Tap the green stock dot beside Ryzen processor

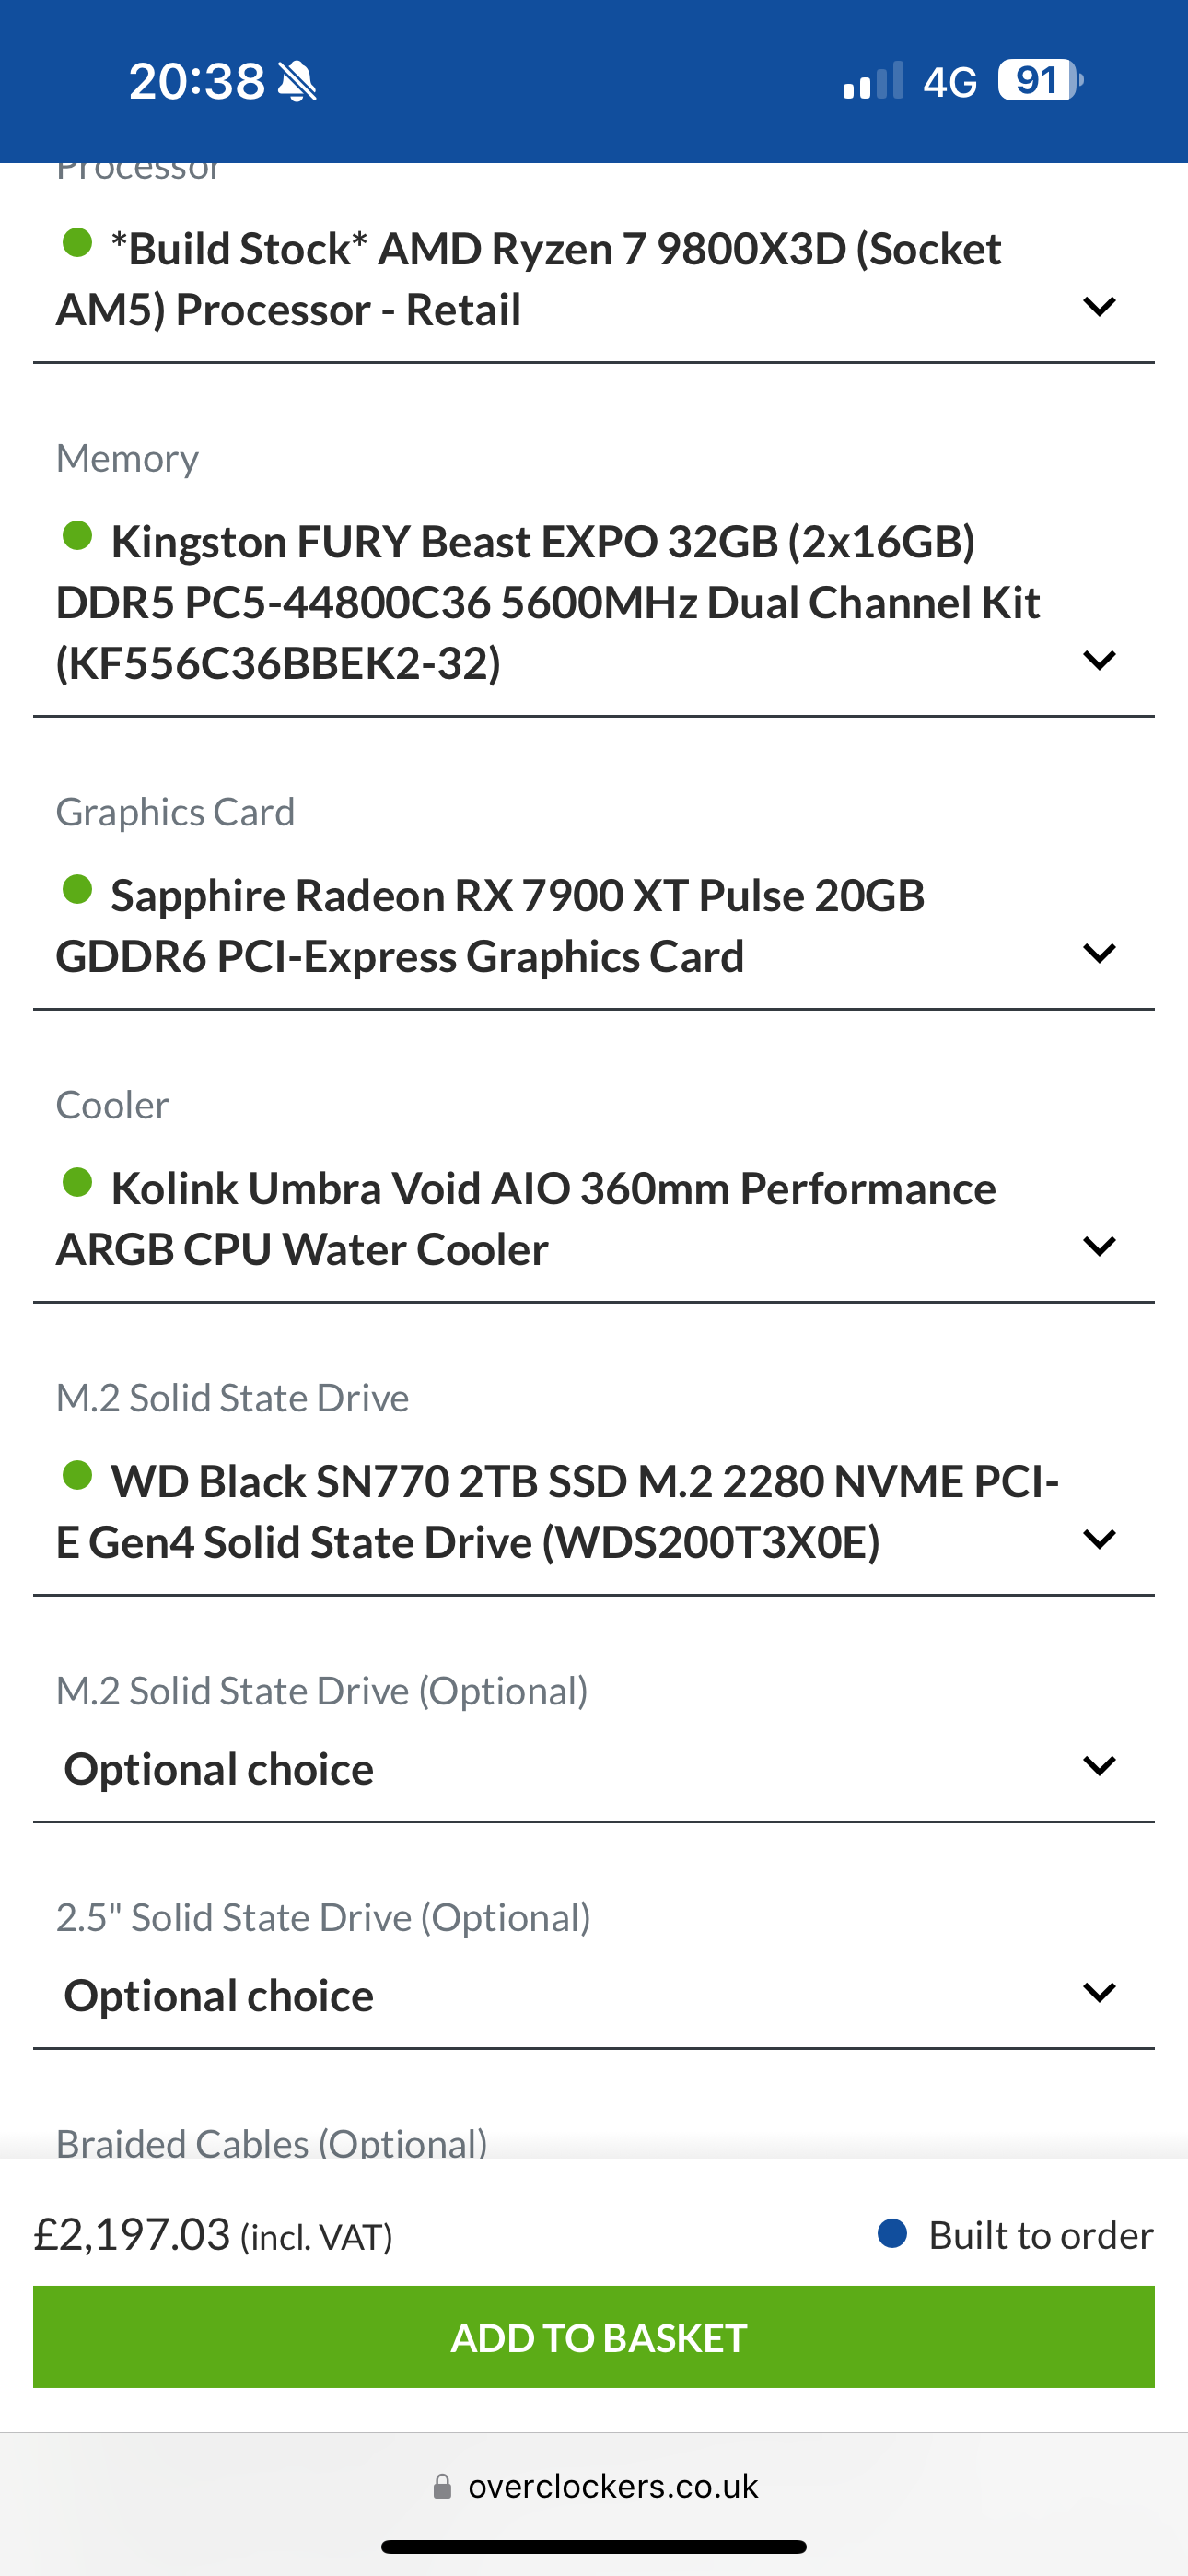[x=77, y=243]
